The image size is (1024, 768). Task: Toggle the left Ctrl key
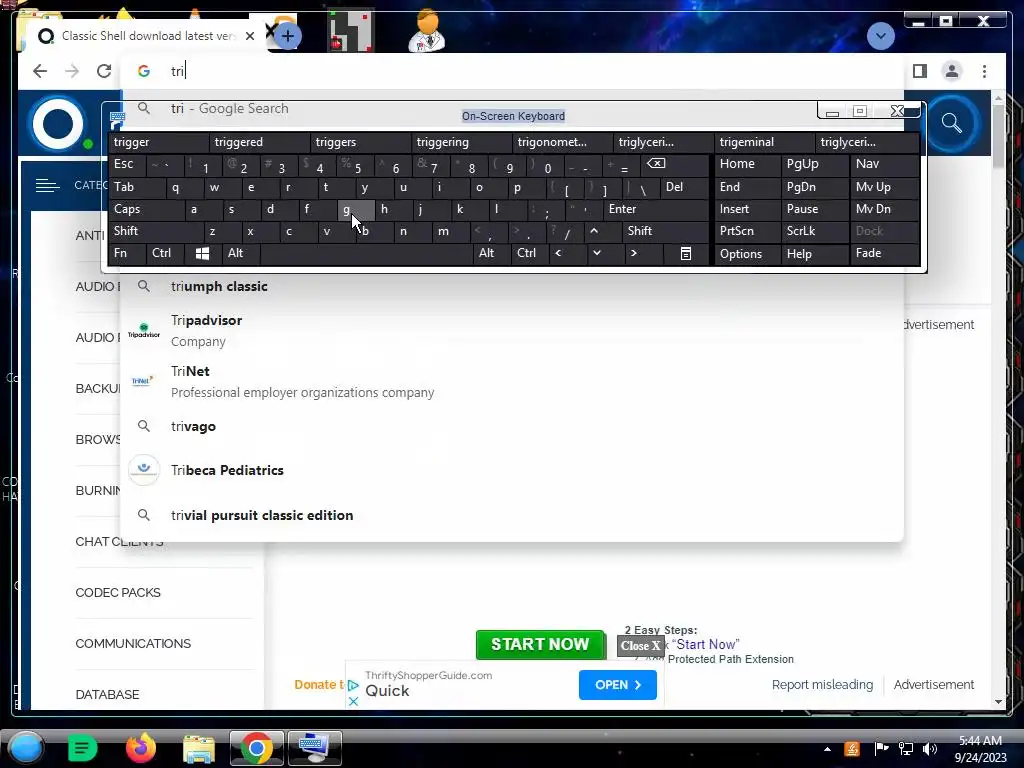[165, 253]
